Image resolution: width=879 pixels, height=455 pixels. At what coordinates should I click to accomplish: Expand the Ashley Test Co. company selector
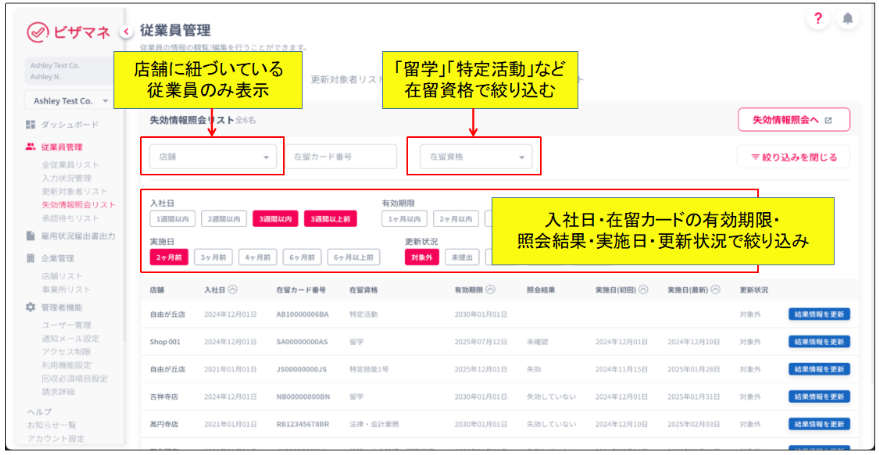(x=69, y=101)
